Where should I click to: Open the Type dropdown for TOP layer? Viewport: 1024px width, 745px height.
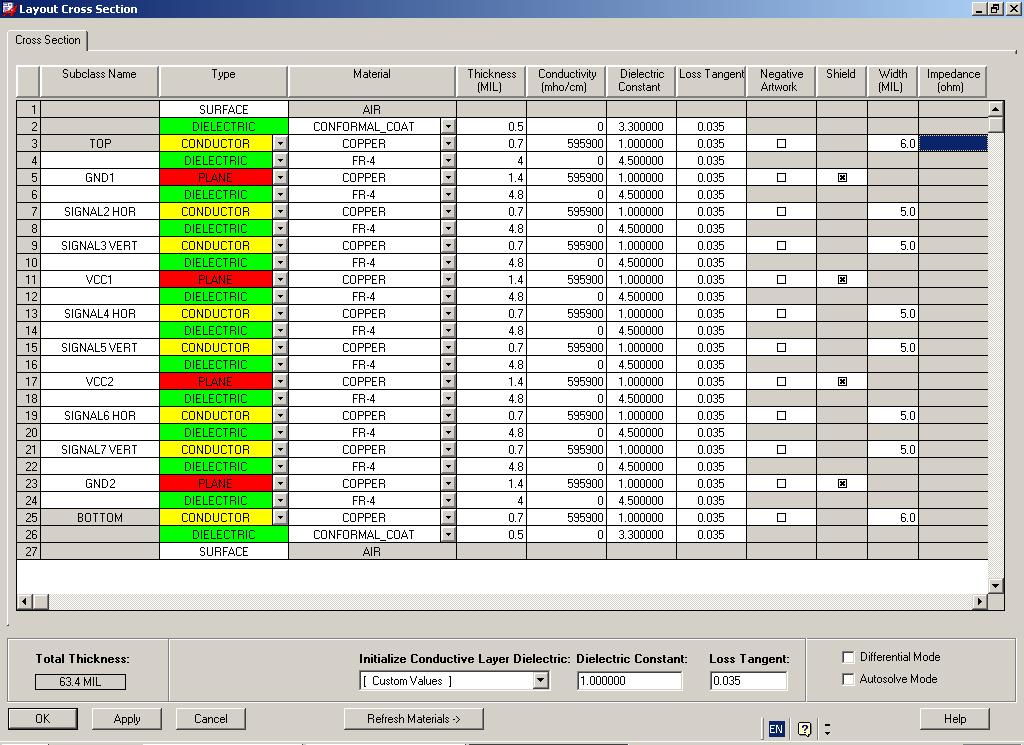coord(280,144)
